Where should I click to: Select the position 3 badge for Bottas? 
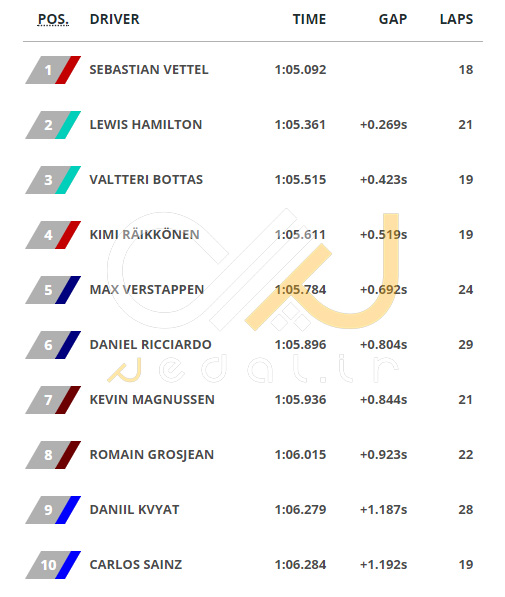53,180
